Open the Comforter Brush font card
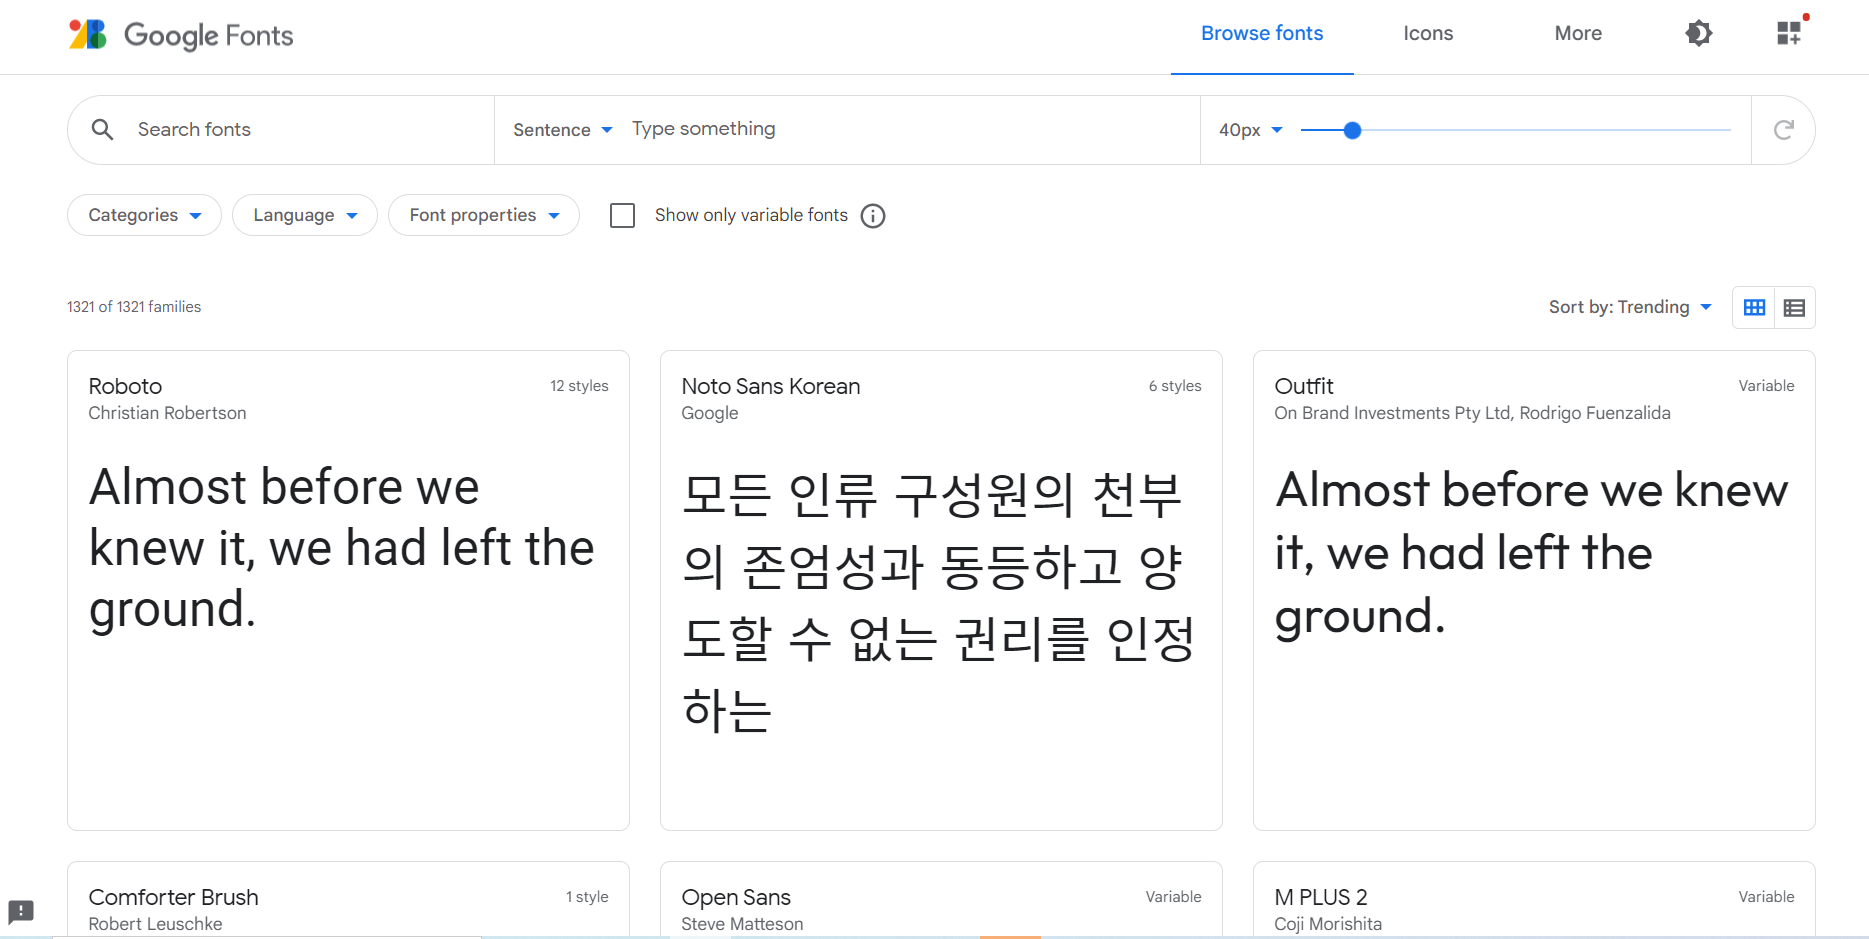This screenshot has width=1869, height=939. (348, 900)
